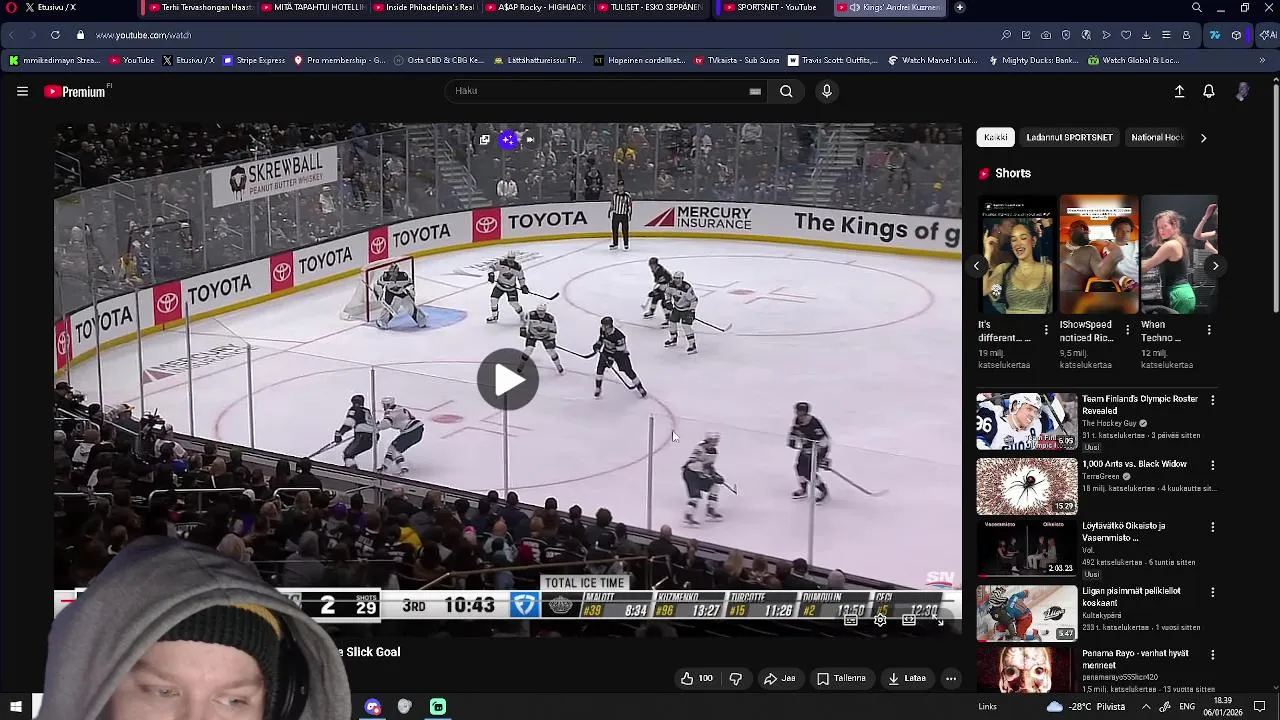Open options for Löytävätkö Oikeisto ja Vasemmisto video

1213,527
